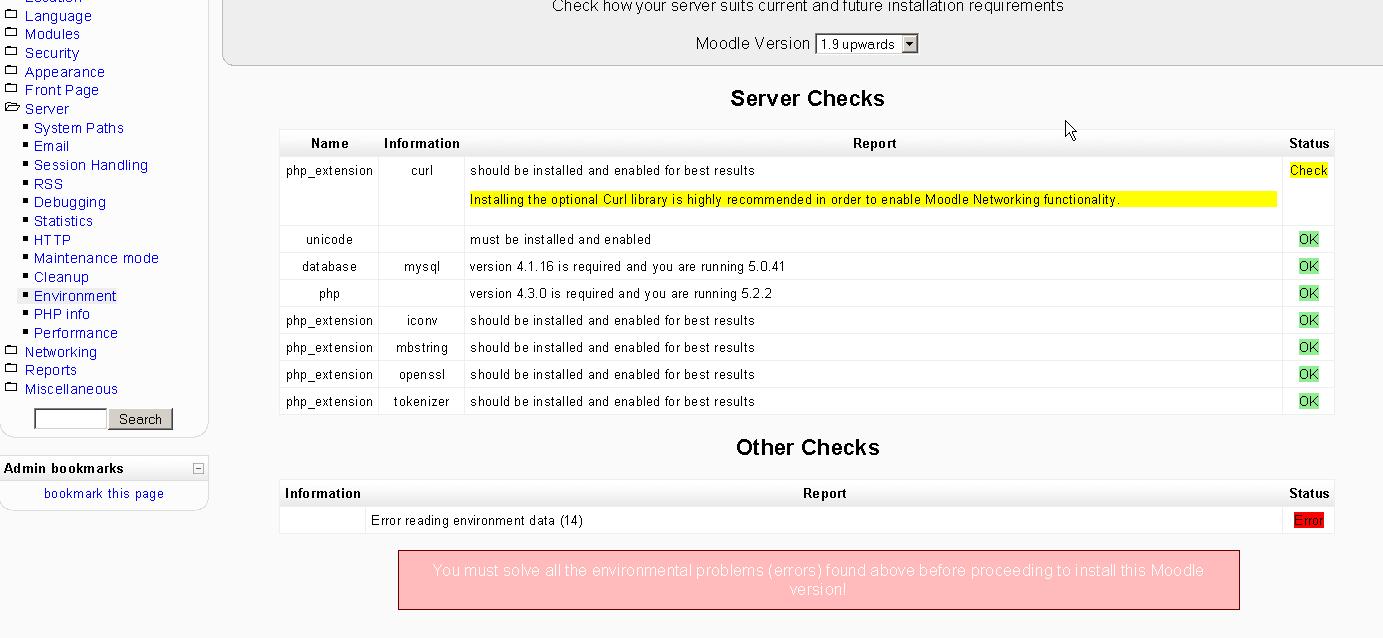
Task: Click the OK status for openssl
Action: click(x=1308, y=375)
